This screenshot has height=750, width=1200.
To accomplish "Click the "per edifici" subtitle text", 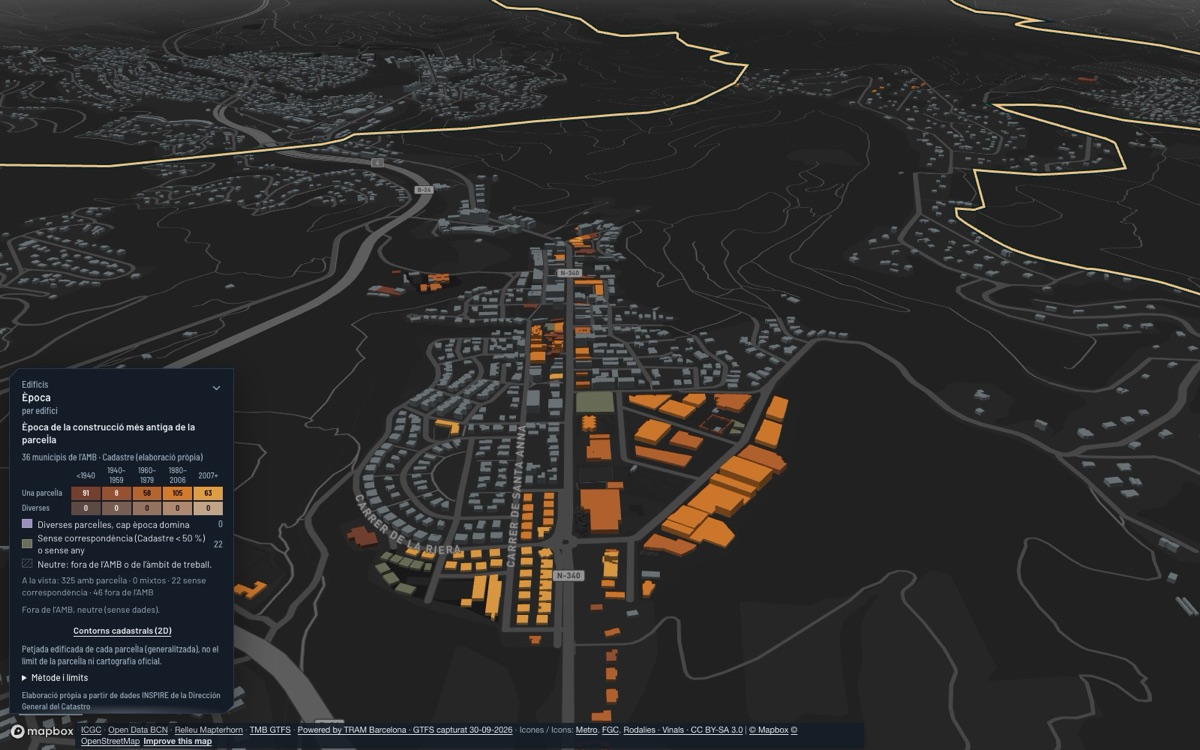I will (40, 411).
